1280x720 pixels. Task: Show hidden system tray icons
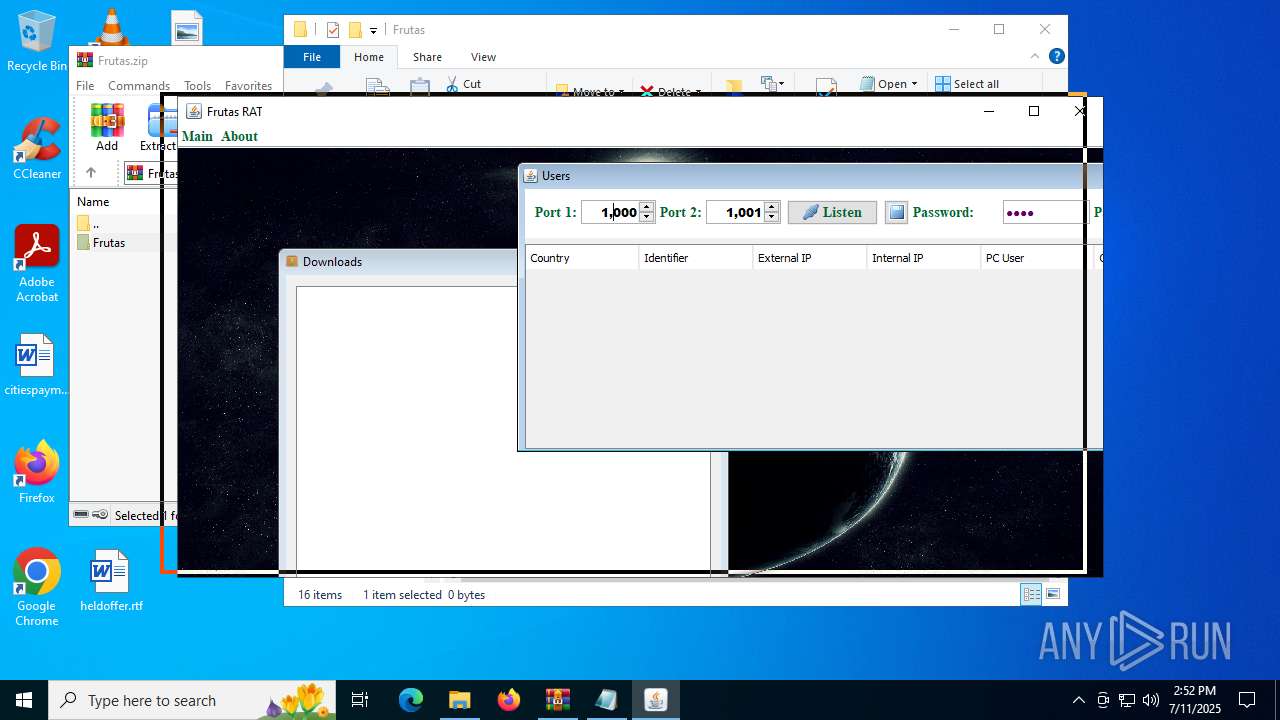click(x=1078, y=700)
